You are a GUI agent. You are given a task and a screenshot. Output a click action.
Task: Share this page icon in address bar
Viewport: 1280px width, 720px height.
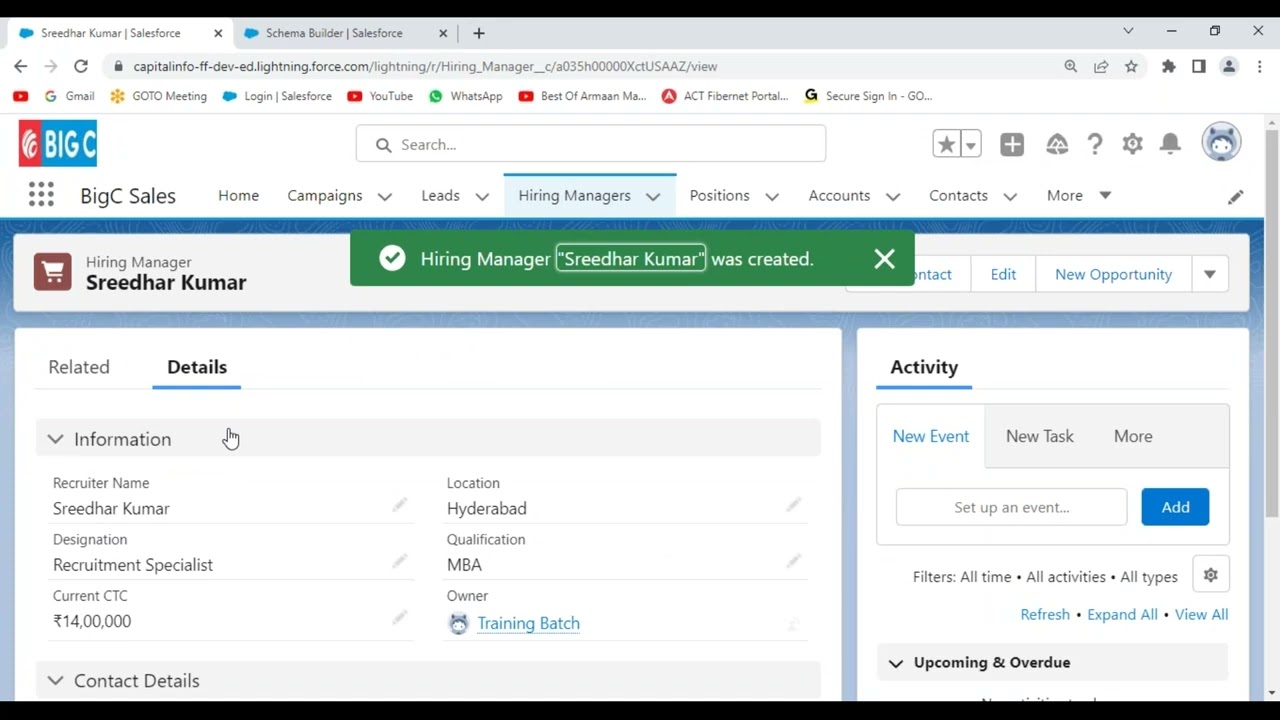point(1101,66)
